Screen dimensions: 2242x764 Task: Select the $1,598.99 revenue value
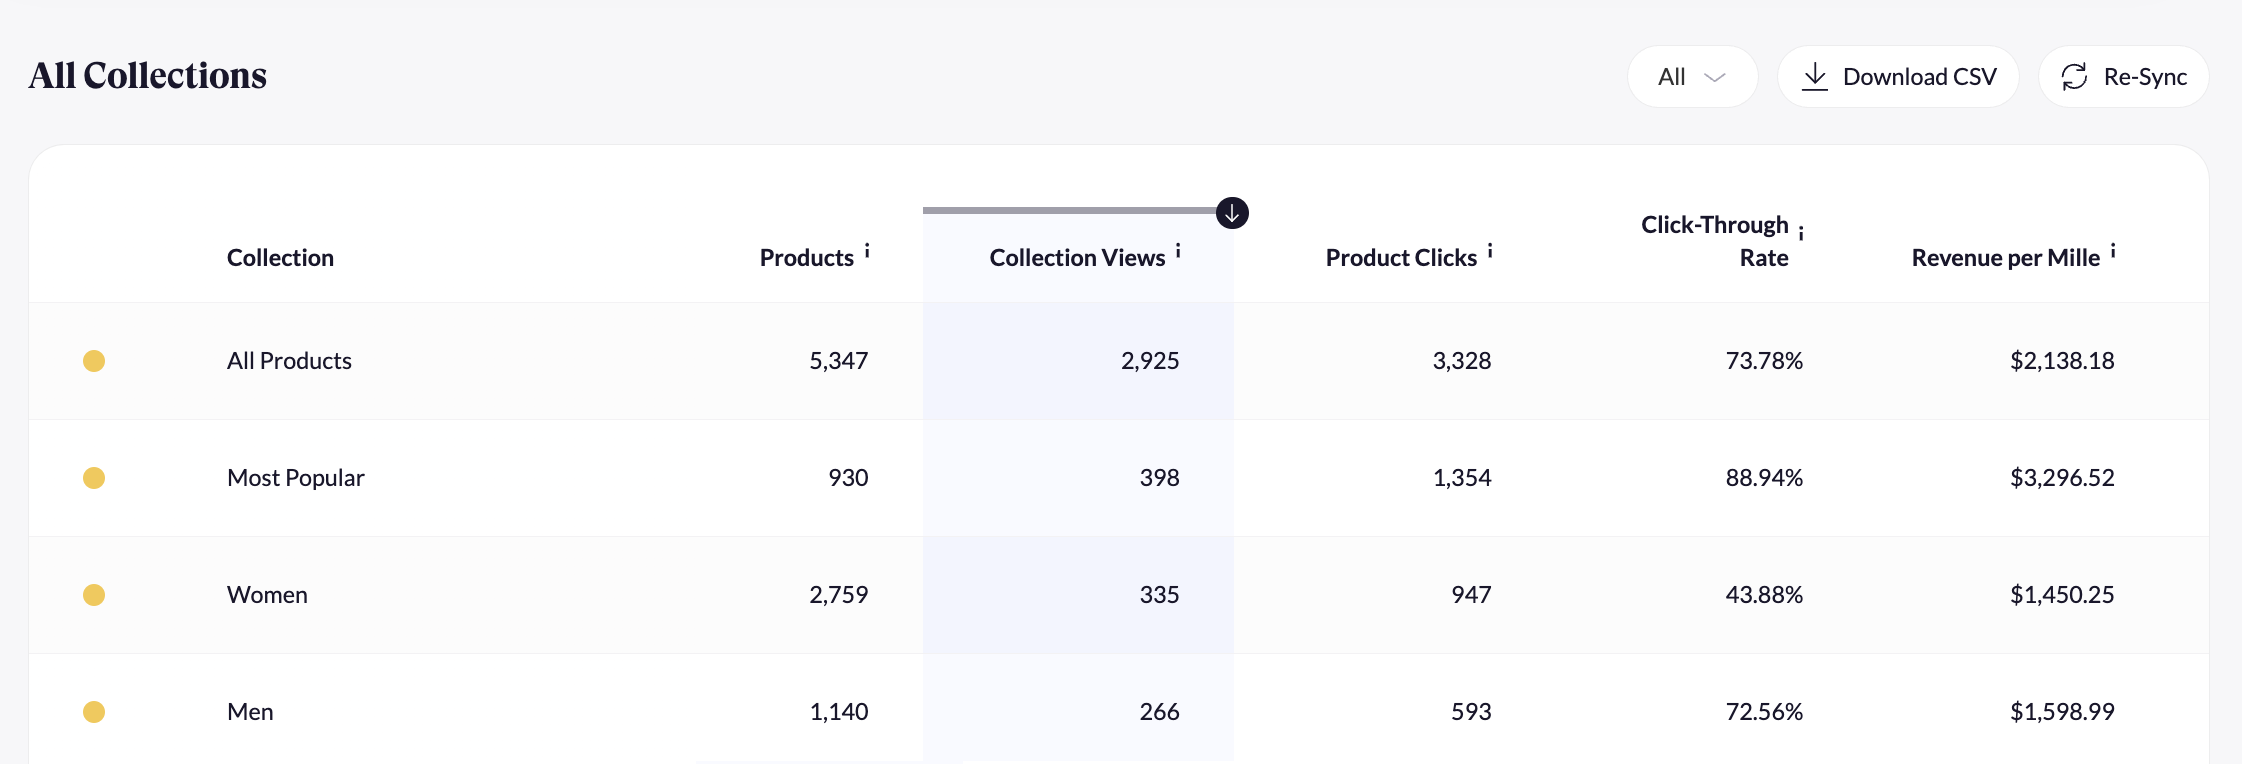click(x=2062, y=712)
